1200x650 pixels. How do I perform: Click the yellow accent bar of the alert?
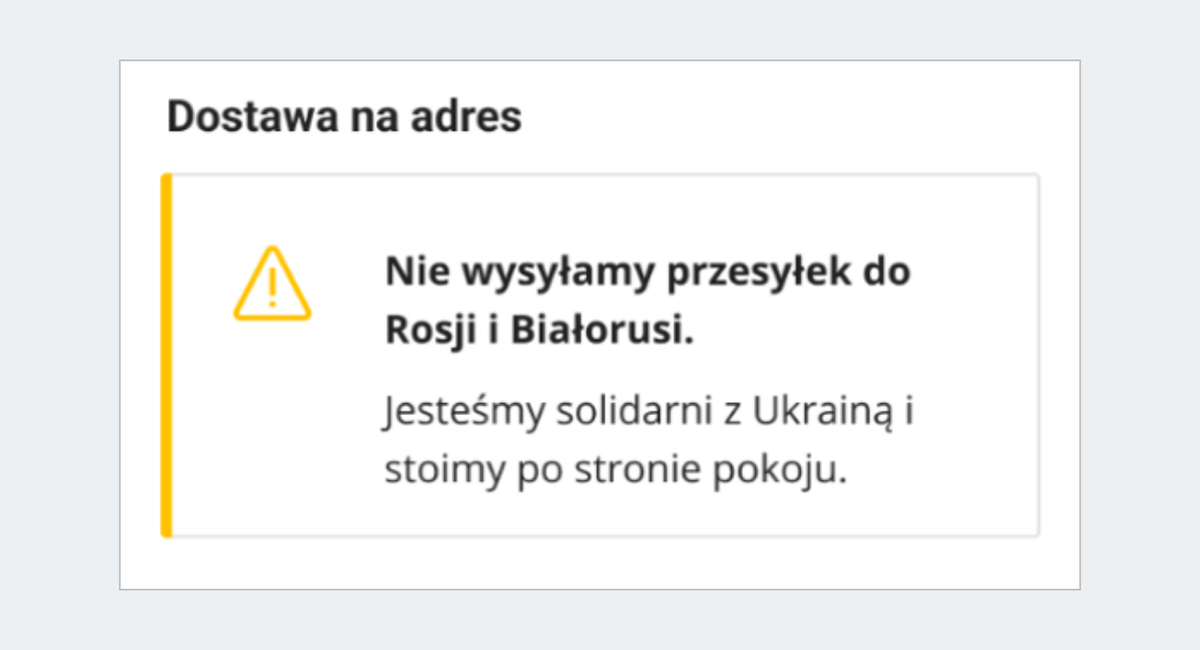167,355
